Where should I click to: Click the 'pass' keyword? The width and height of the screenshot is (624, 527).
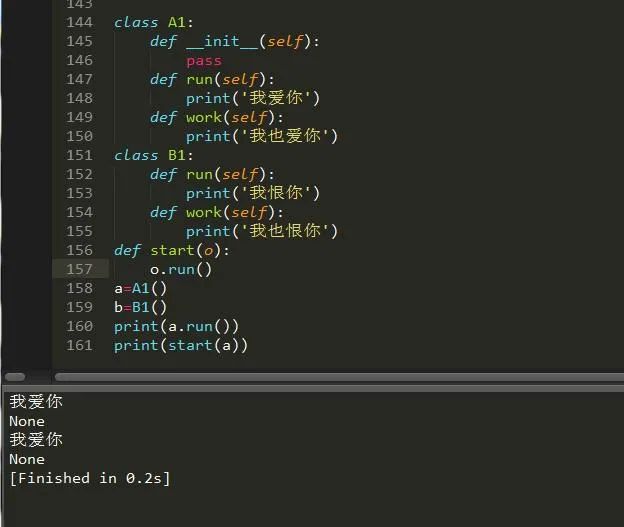click(x=204, y=61)
